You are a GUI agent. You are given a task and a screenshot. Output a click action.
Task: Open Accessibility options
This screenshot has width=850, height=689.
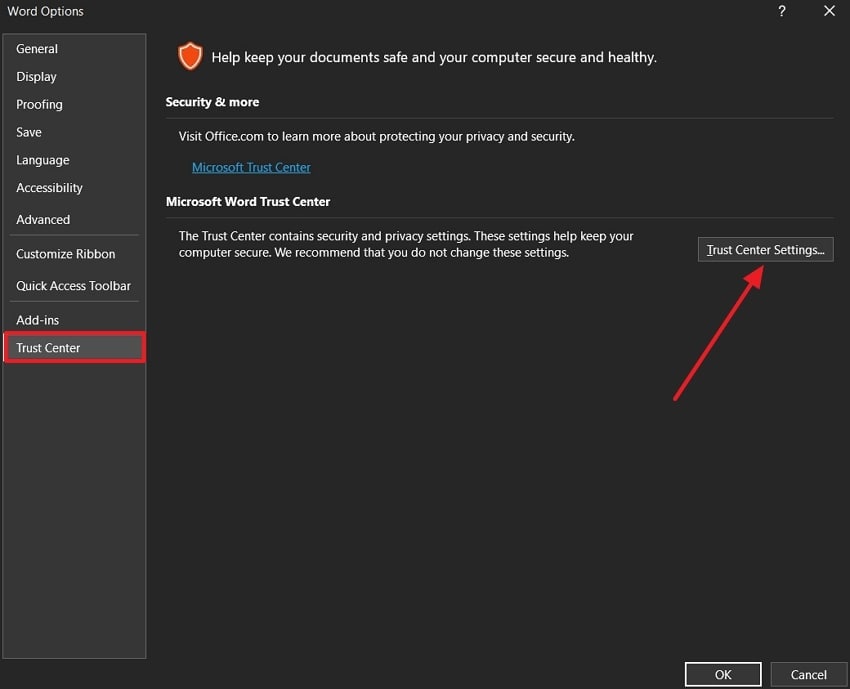pos(49,188)
